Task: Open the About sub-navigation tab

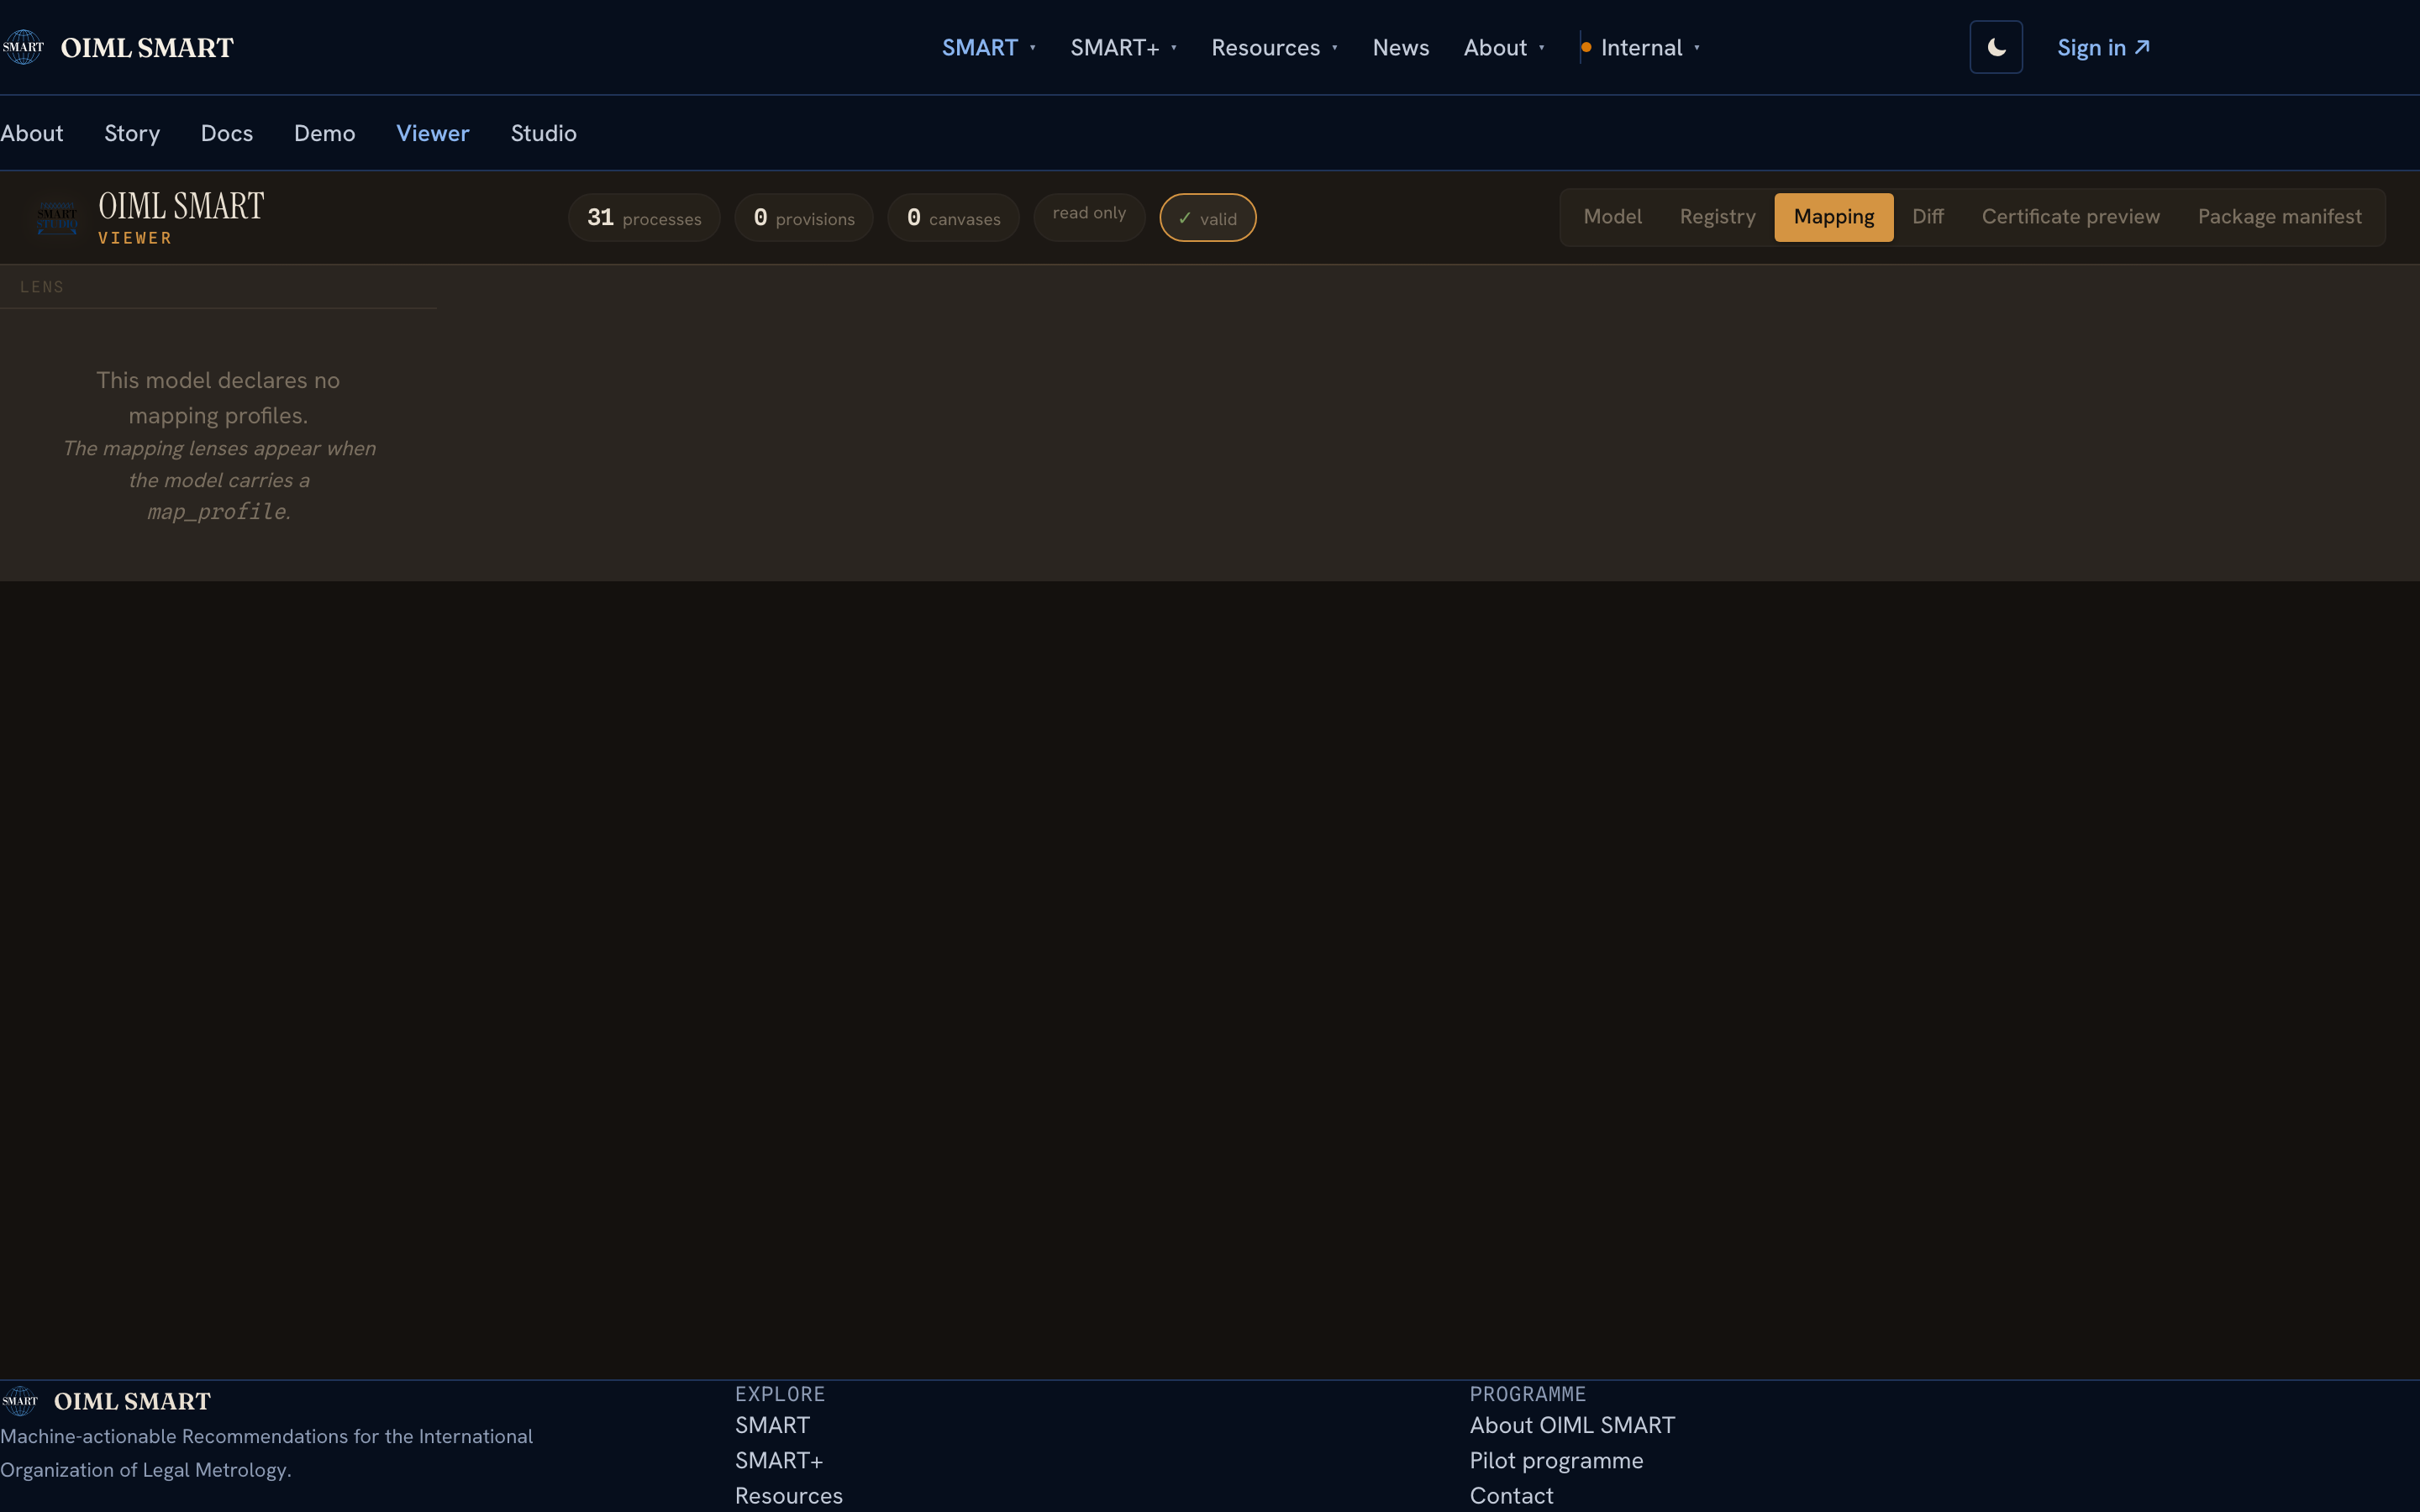Action: pyautogui.click(x=32, y=133)
